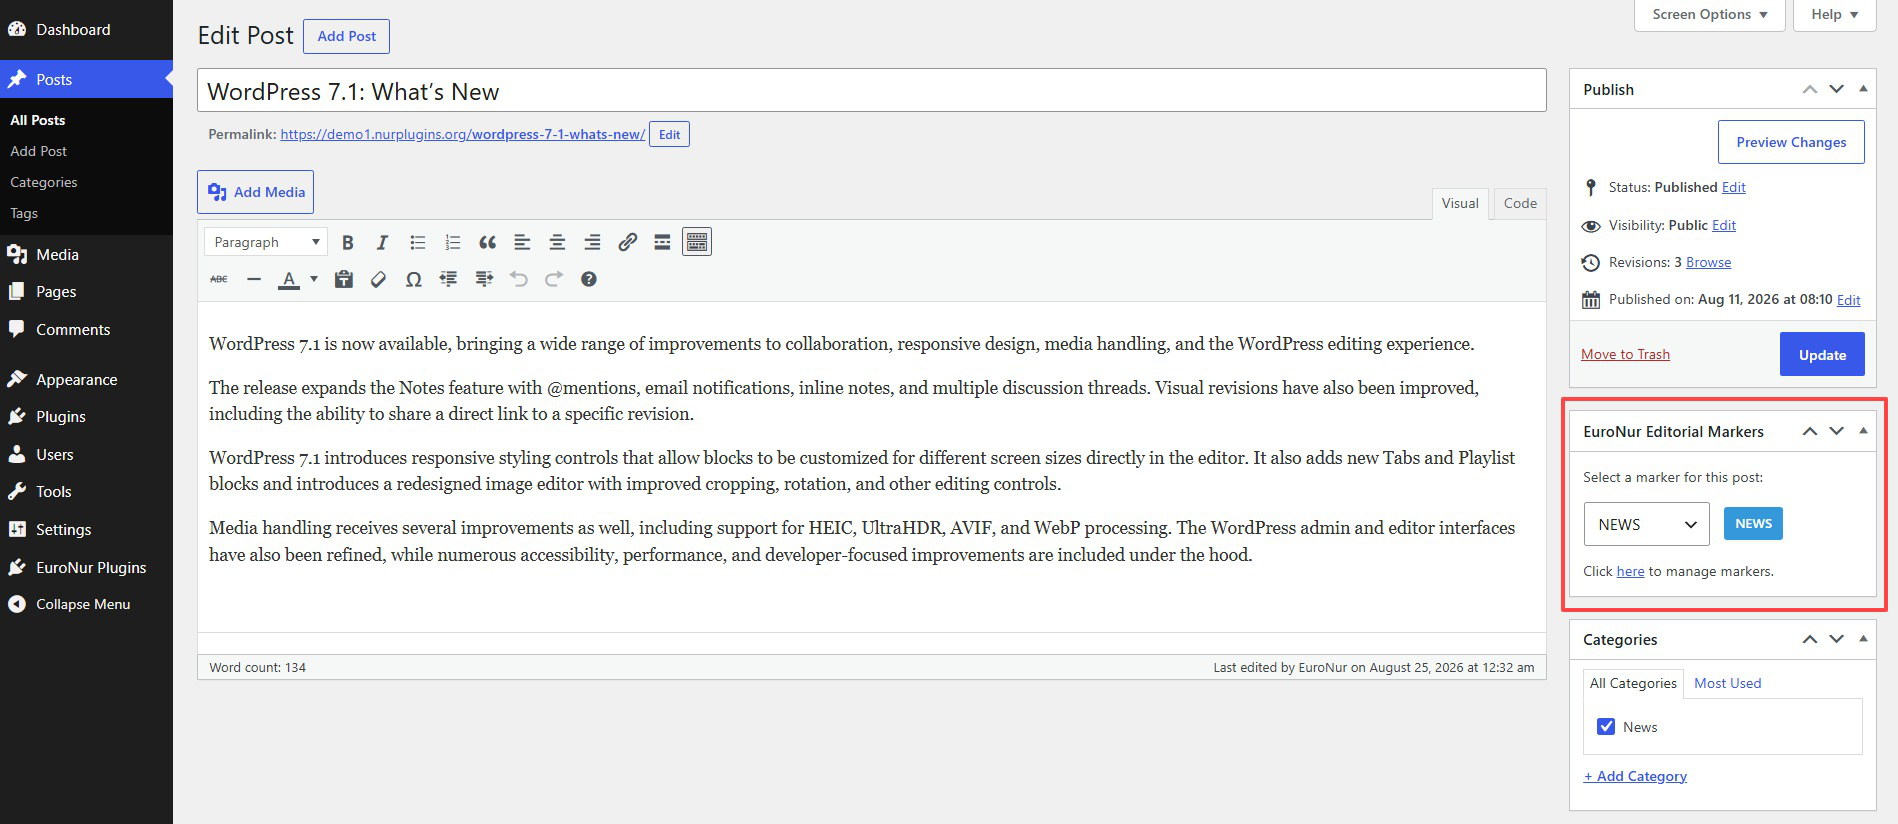
Task: Apply blockquote formatting
Action: coord(487,242)
